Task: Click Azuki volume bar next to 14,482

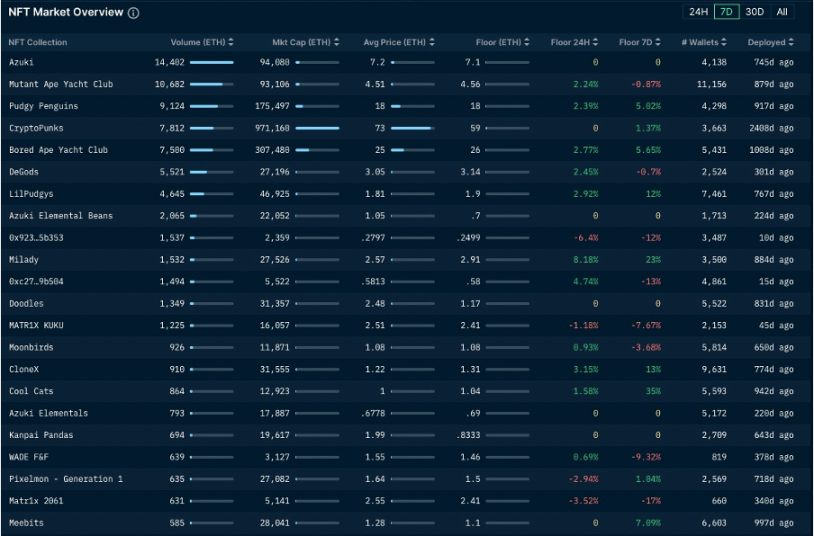Action: [212, 62]
